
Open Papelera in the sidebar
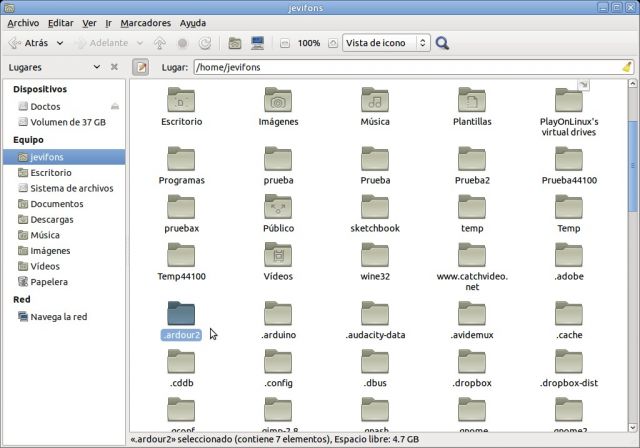pyautogui.click(x=48, y=282)
